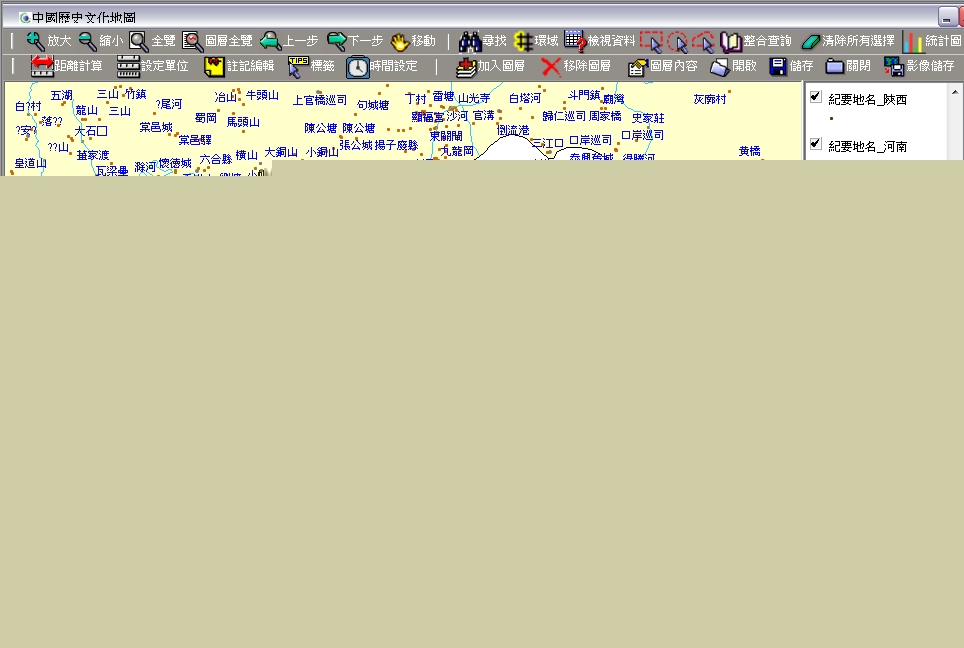Open the 時間設定 clock tool

point(357,67)
